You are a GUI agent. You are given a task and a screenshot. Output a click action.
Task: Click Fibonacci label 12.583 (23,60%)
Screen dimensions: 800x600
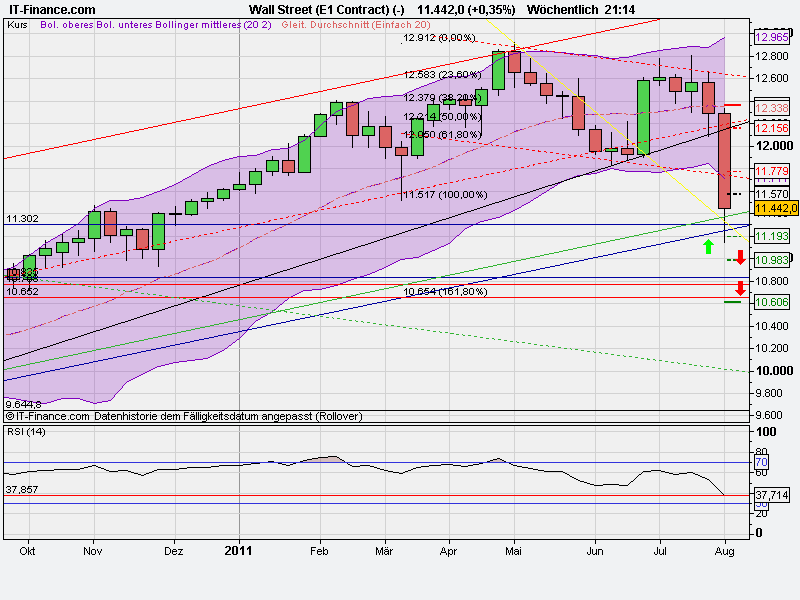[x=442, y=75]
